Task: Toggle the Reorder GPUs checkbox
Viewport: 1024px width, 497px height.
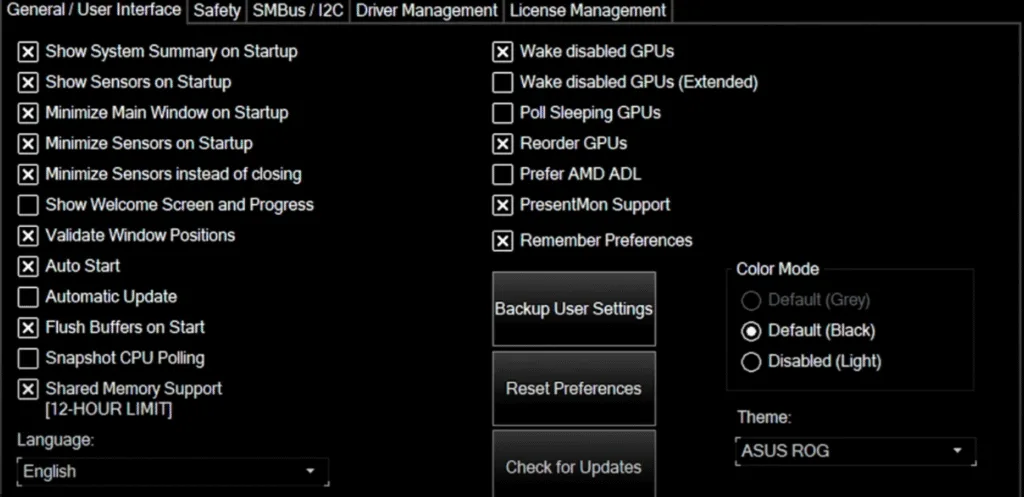Action: click(x=502, y=144)
